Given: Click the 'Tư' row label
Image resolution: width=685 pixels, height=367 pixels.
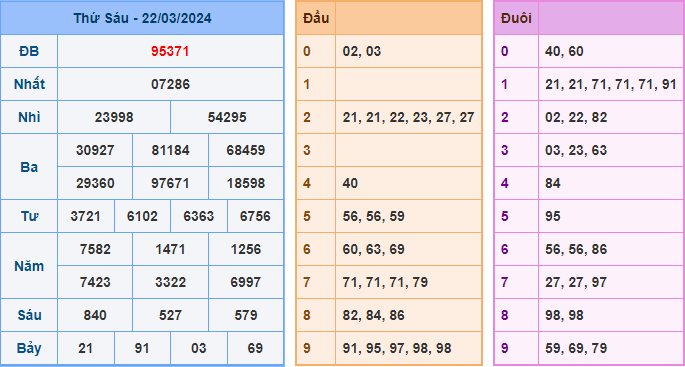Looking at the screenshot, I should click(x=29, y=216).
